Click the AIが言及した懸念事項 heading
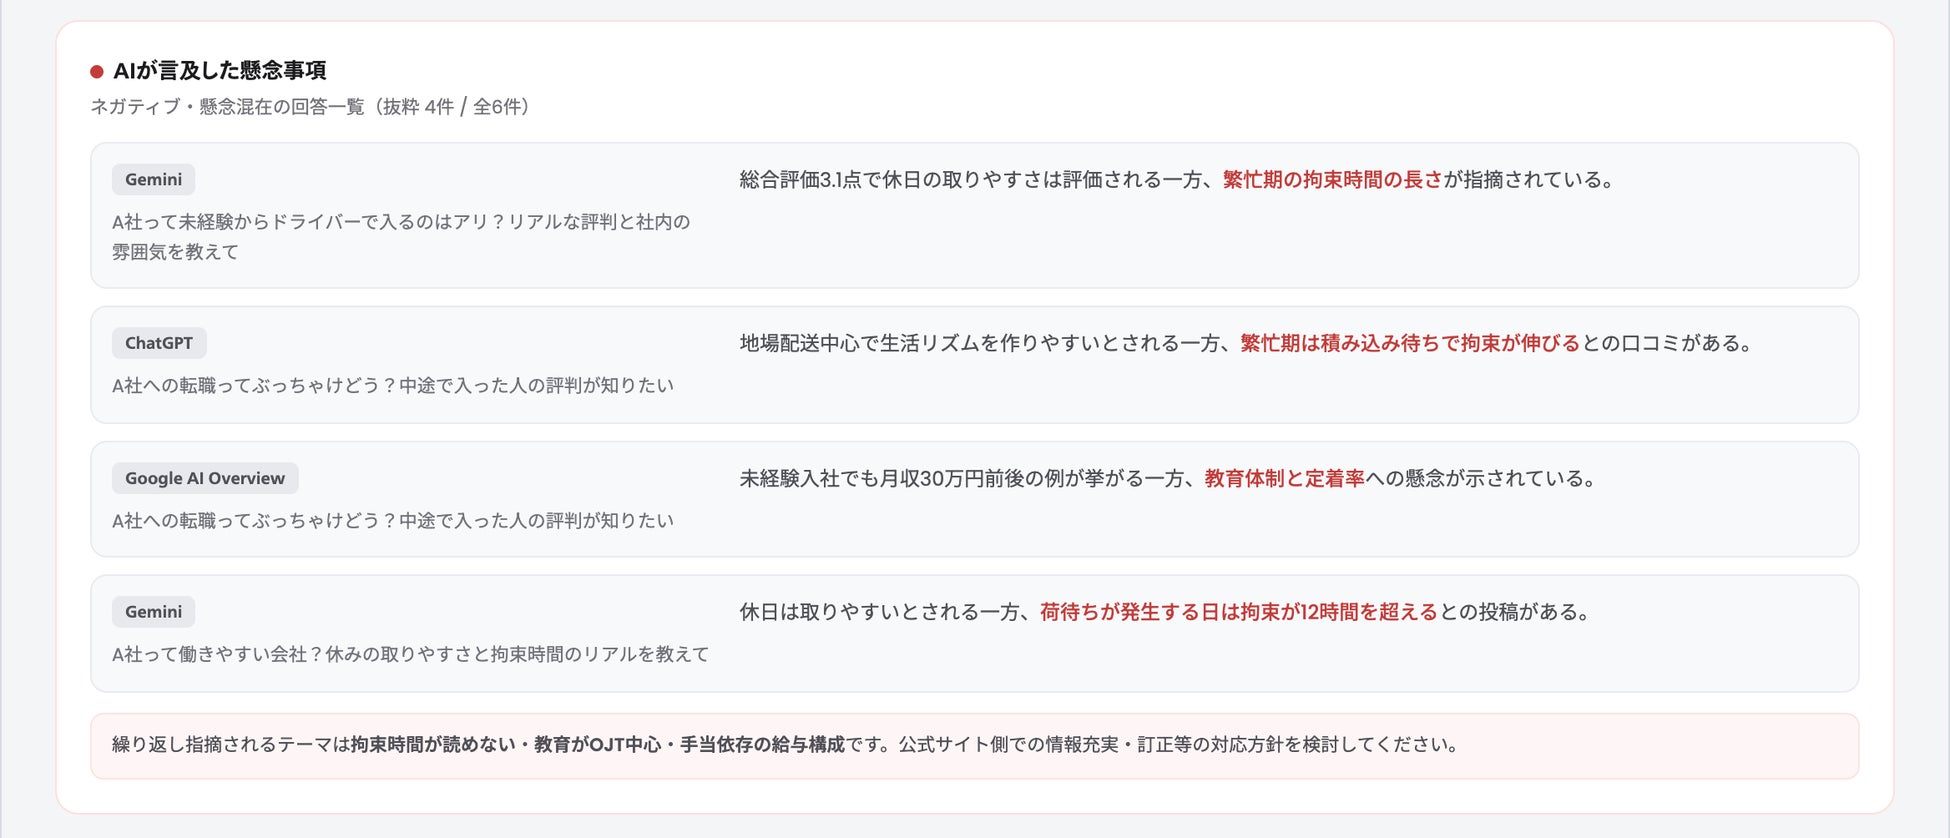1950x838 pixels. [220, 70]
